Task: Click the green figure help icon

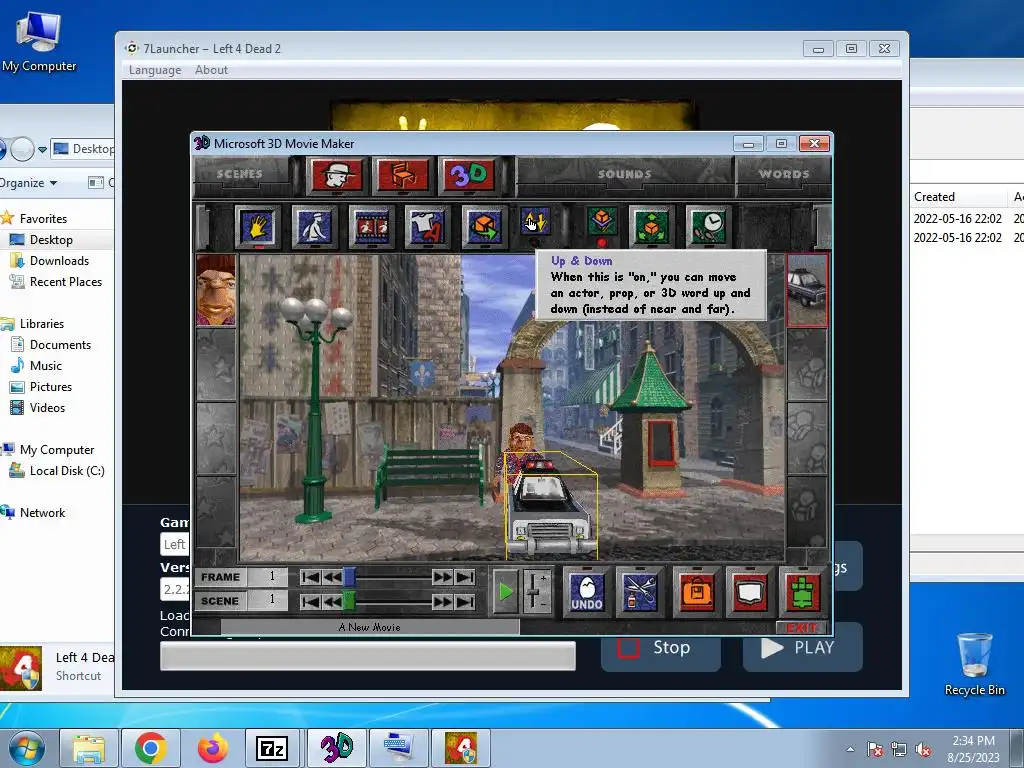Action: (x=803, y=592)
